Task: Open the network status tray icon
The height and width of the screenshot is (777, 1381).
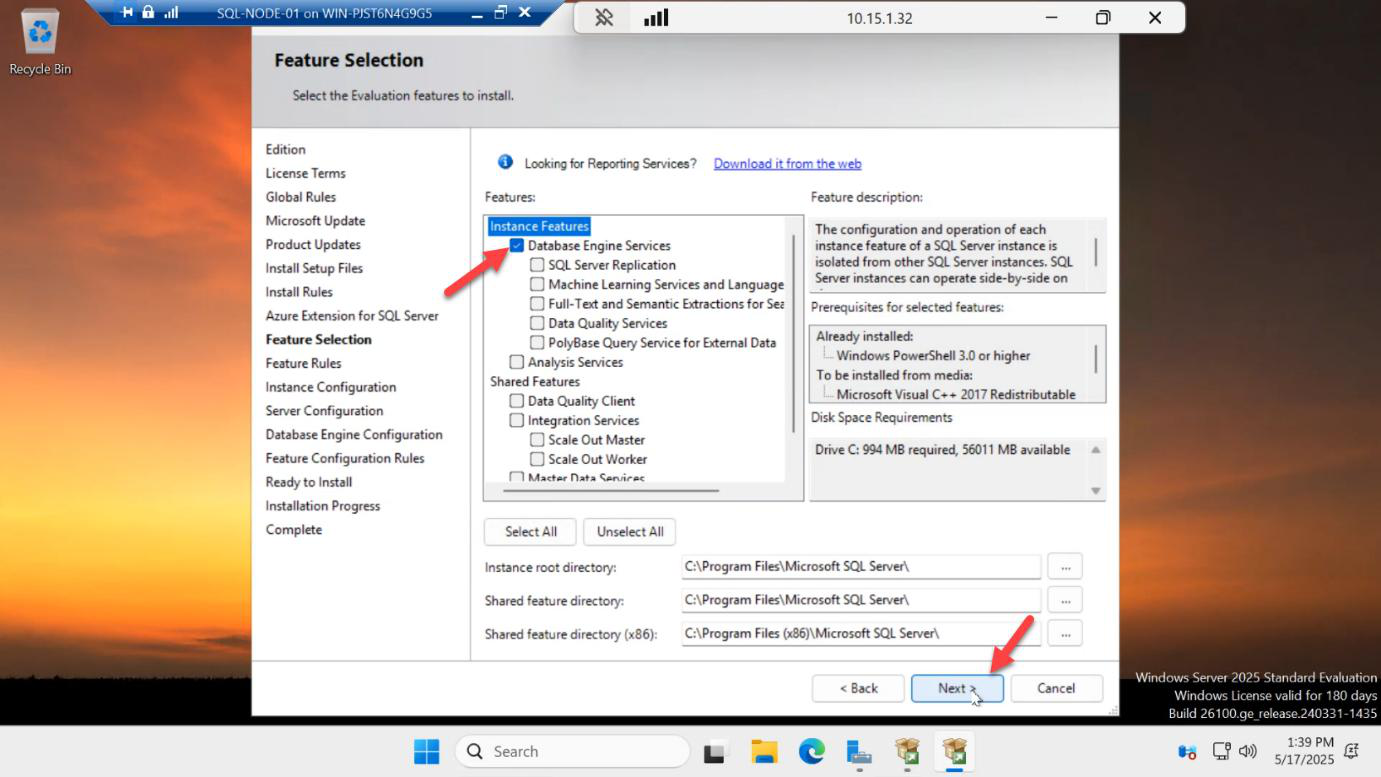Action: coord(1221,751)
